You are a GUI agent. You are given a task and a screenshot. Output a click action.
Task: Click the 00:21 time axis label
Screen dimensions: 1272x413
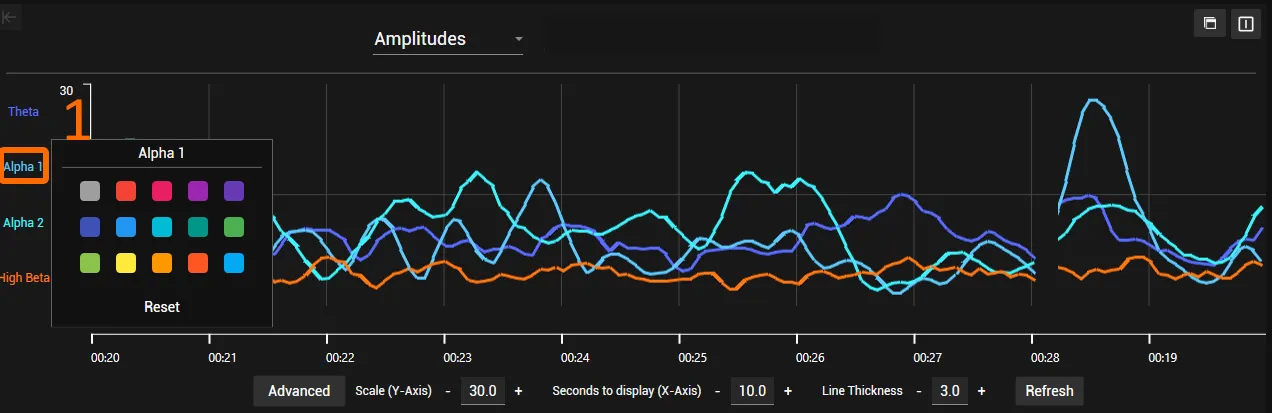click(x=222, y=357)
